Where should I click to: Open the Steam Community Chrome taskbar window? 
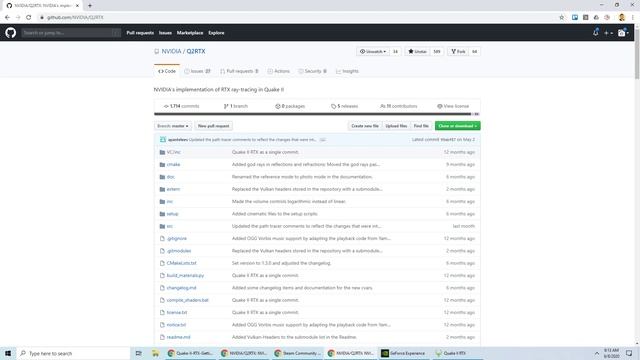coord(297,353)
